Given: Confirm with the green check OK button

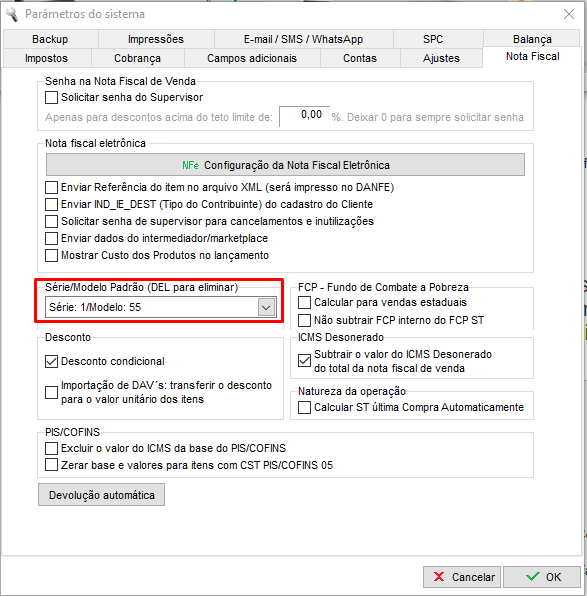Looking at the screenshot, I should [542, 577].
